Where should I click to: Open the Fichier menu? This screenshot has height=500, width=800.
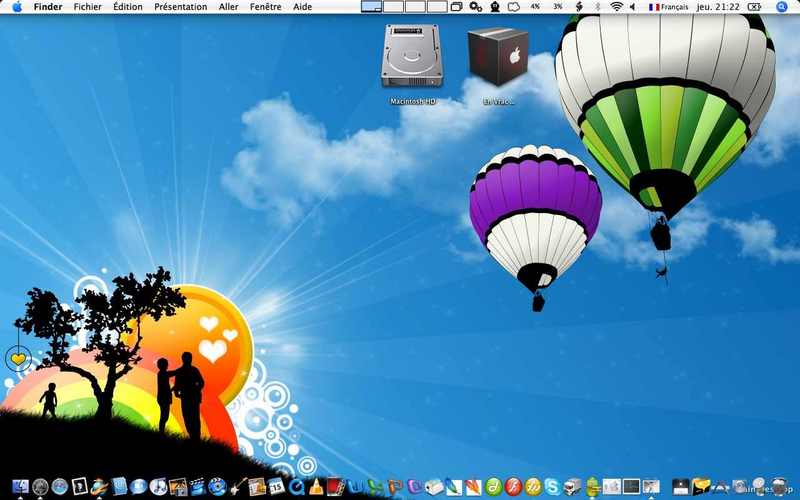point(87,7)
